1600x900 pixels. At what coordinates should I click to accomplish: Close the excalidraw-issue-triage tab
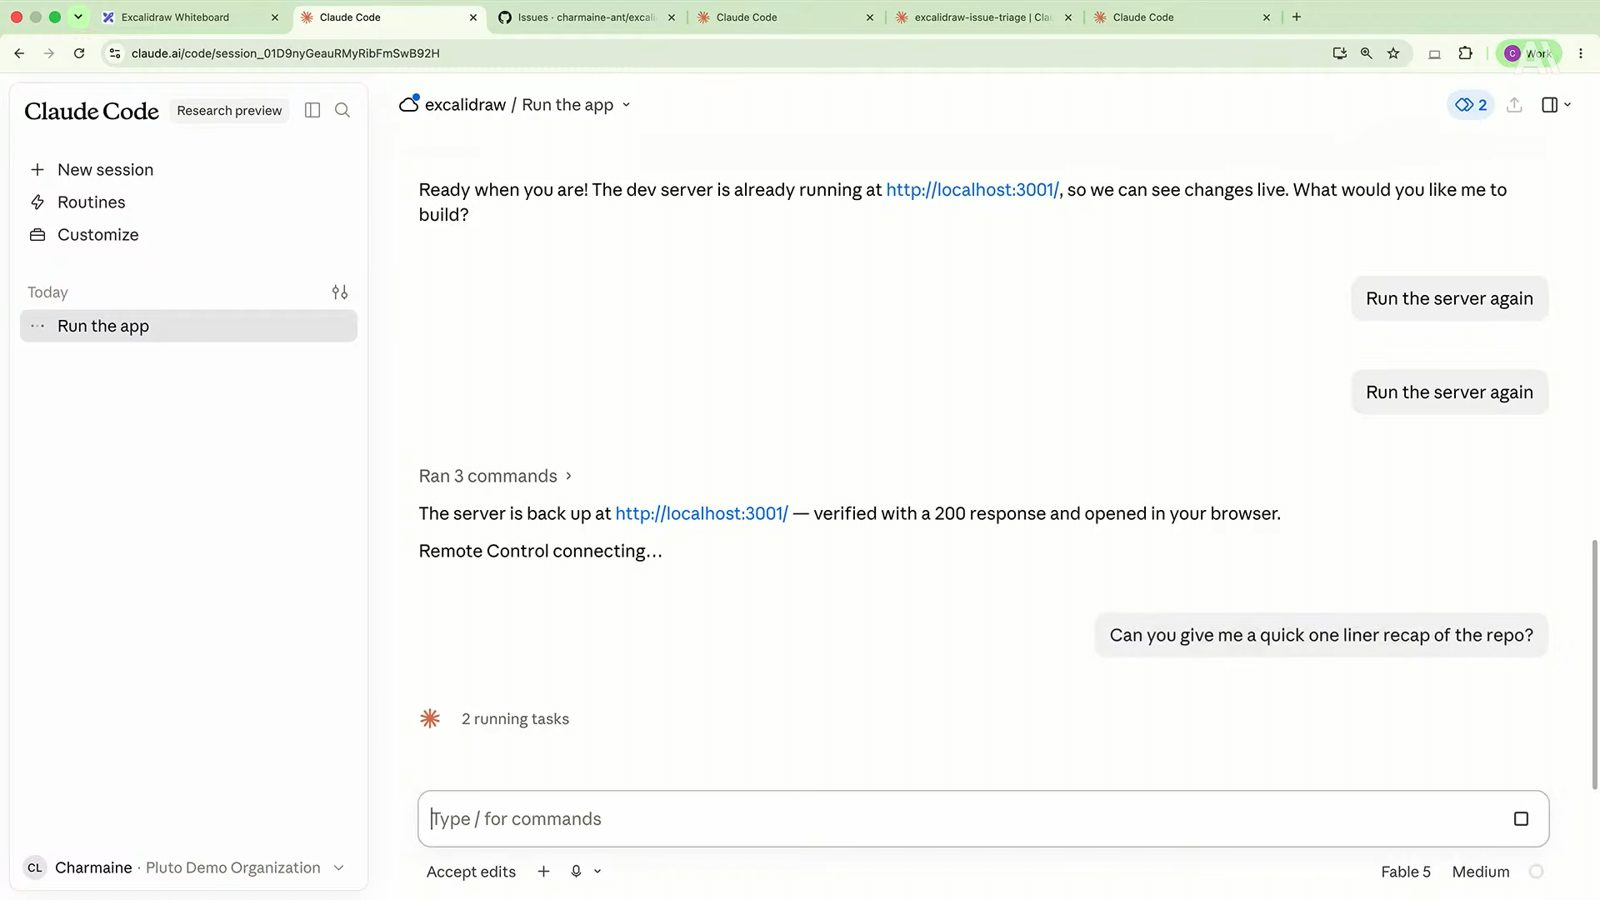coord(1068,17)
